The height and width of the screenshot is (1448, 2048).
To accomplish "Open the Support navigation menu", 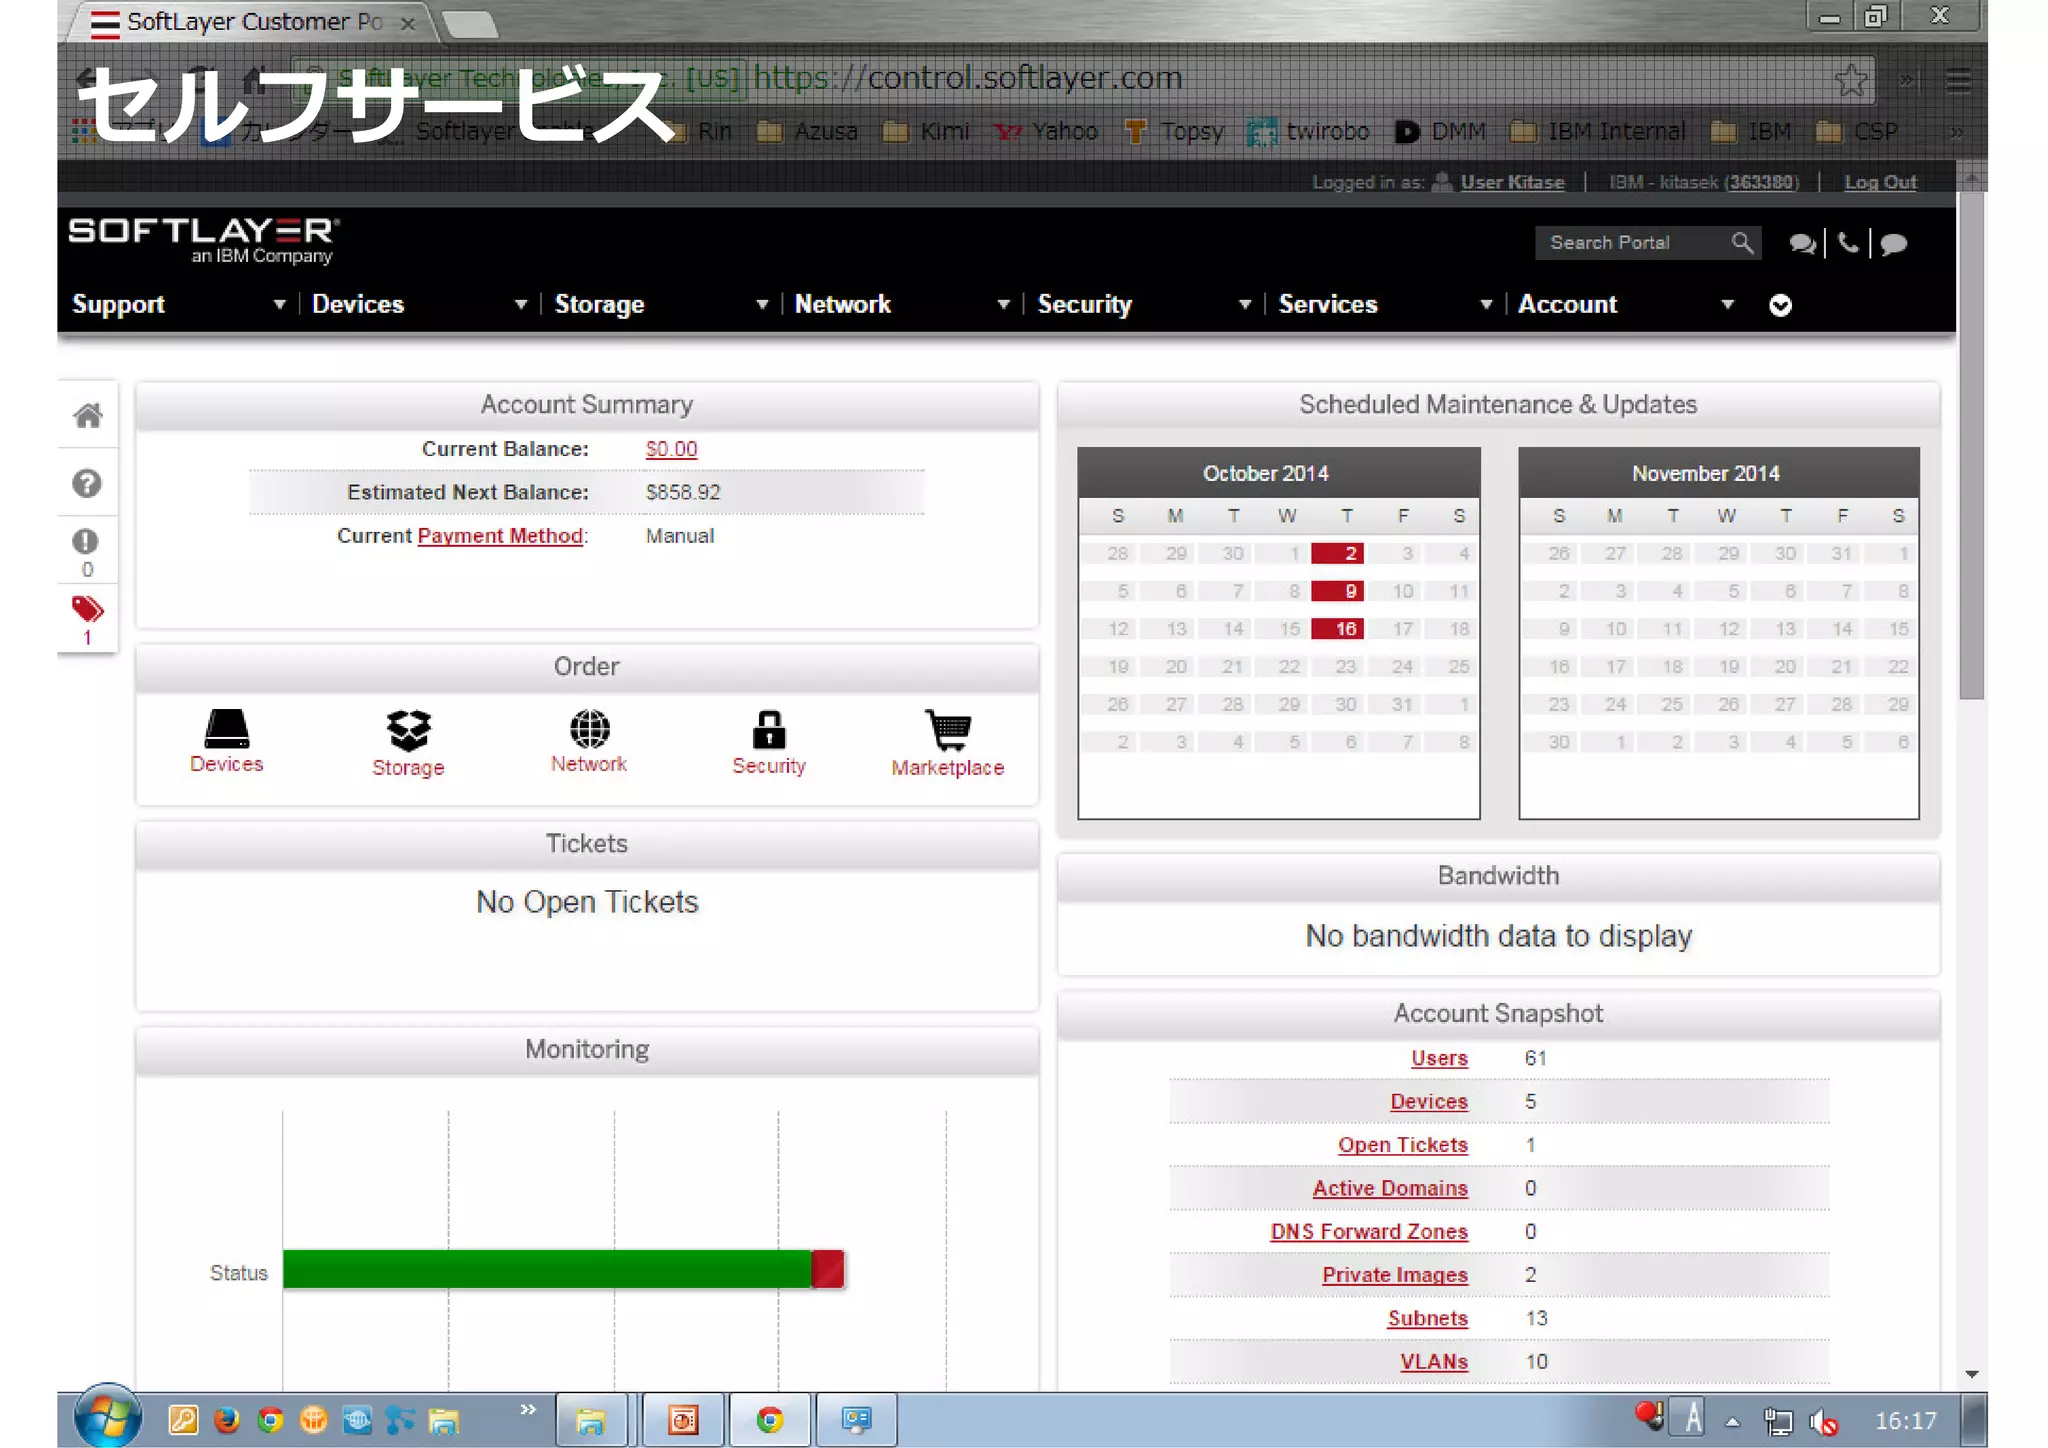I will pyautogui.click(x=118, y=304).
